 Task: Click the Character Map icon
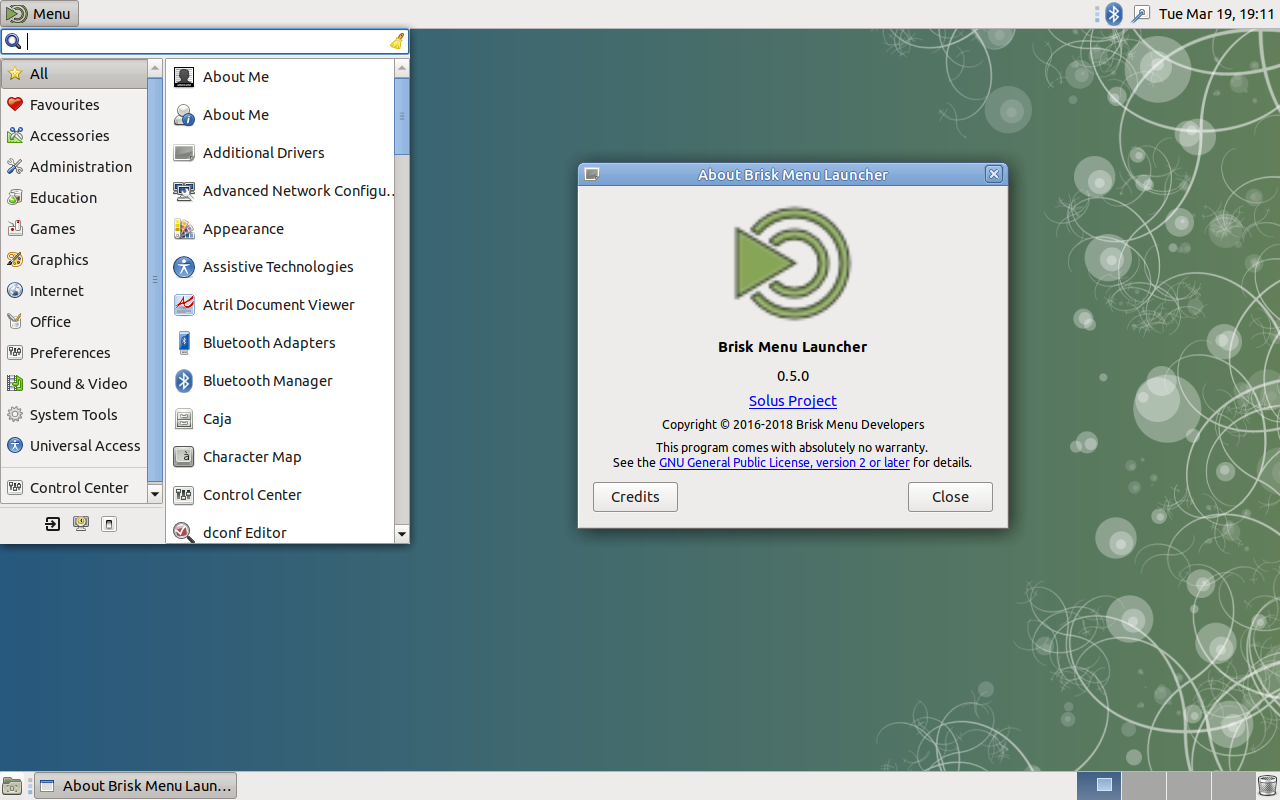coord(184,457)
